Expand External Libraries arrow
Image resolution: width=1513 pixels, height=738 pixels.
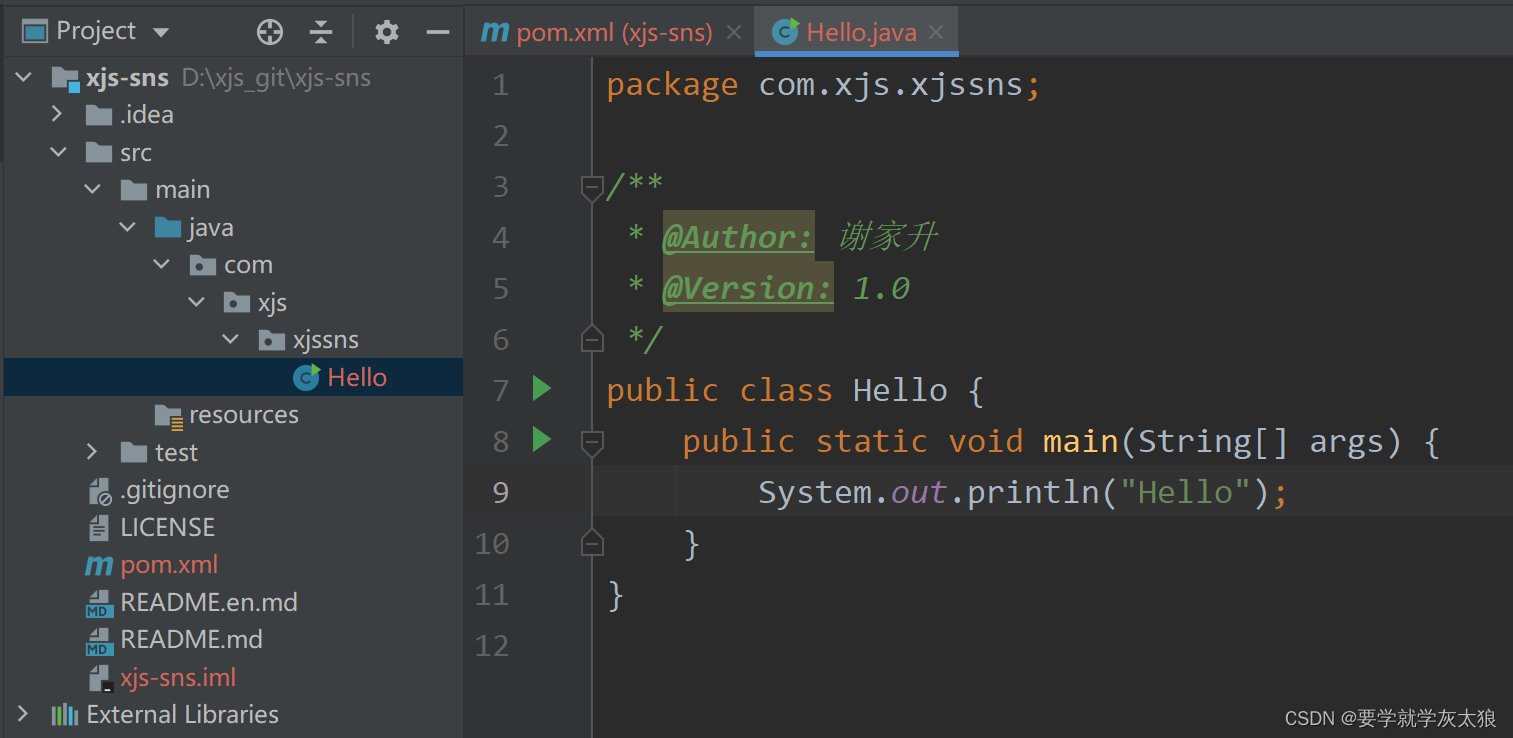[x=23, y=714]
